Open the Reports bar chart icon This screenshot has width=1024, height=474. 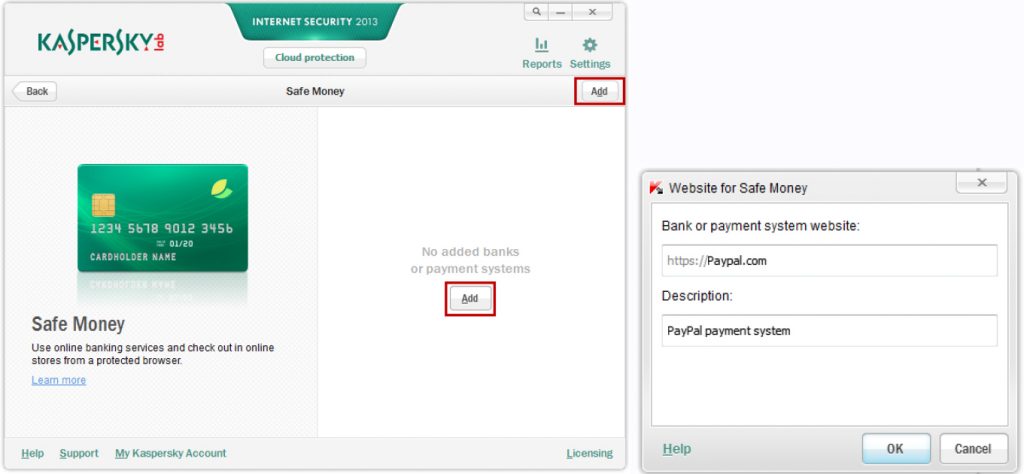(541, 45)
